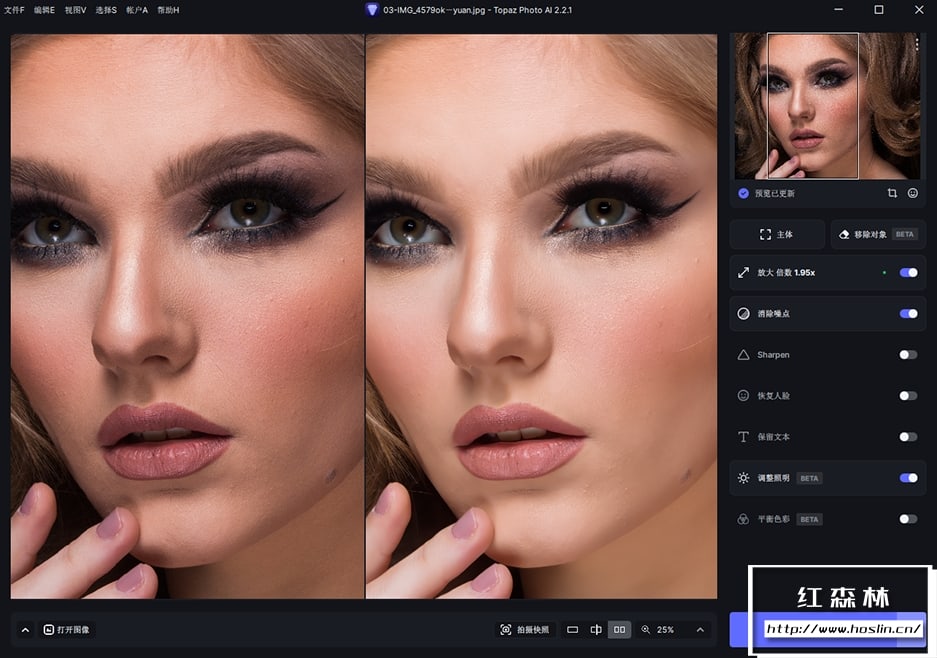Screen dimensions: 937x658
Task: Click the 消除噪点 label text
Action: (x=773, y=314)
